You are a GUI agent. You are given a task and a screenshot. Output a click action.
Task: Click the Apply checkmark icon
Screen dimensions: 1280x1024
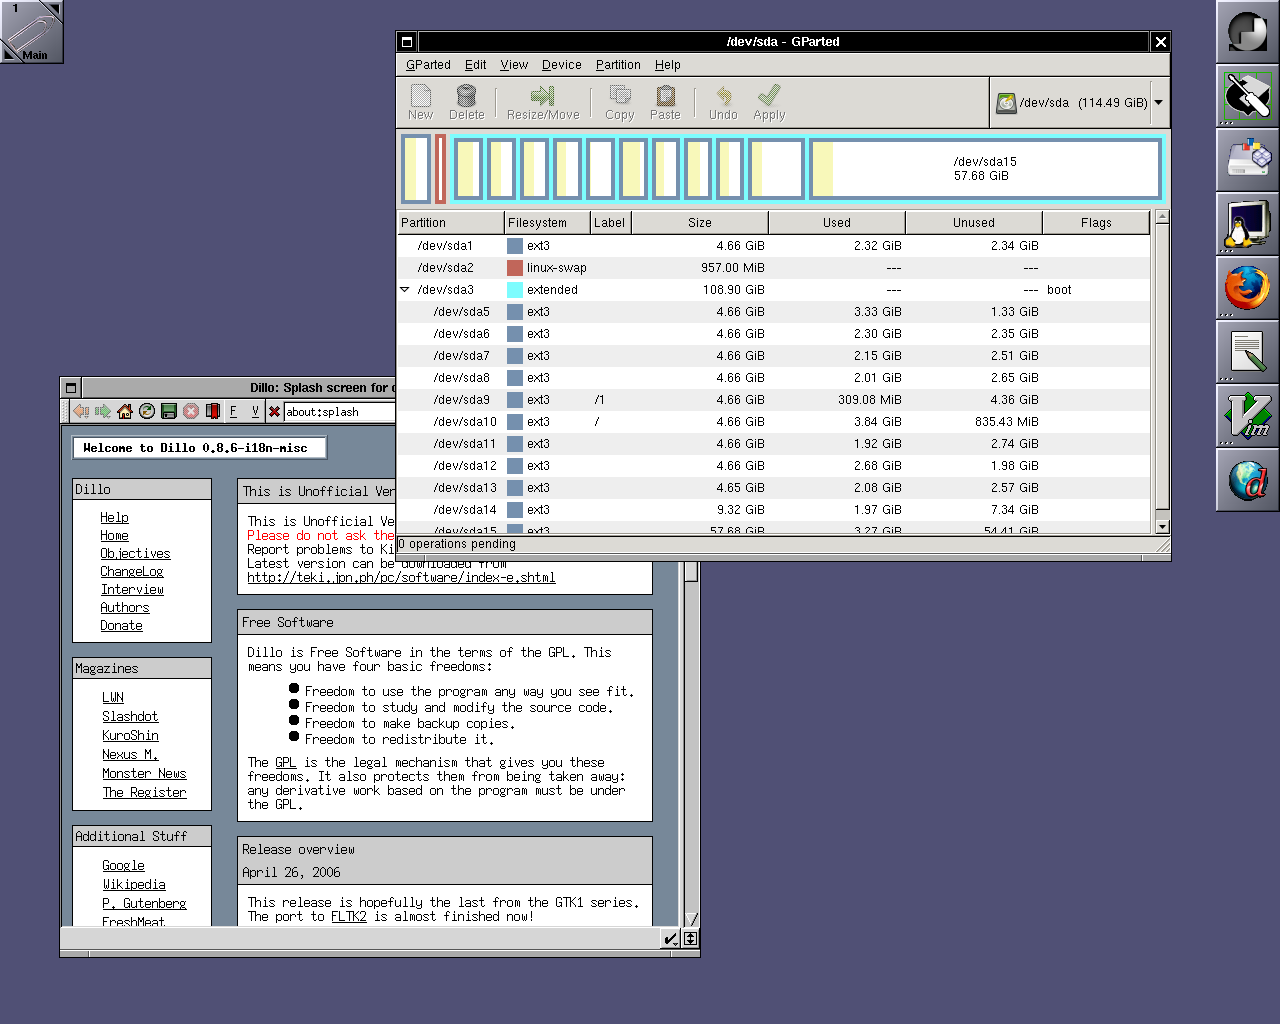769,96
